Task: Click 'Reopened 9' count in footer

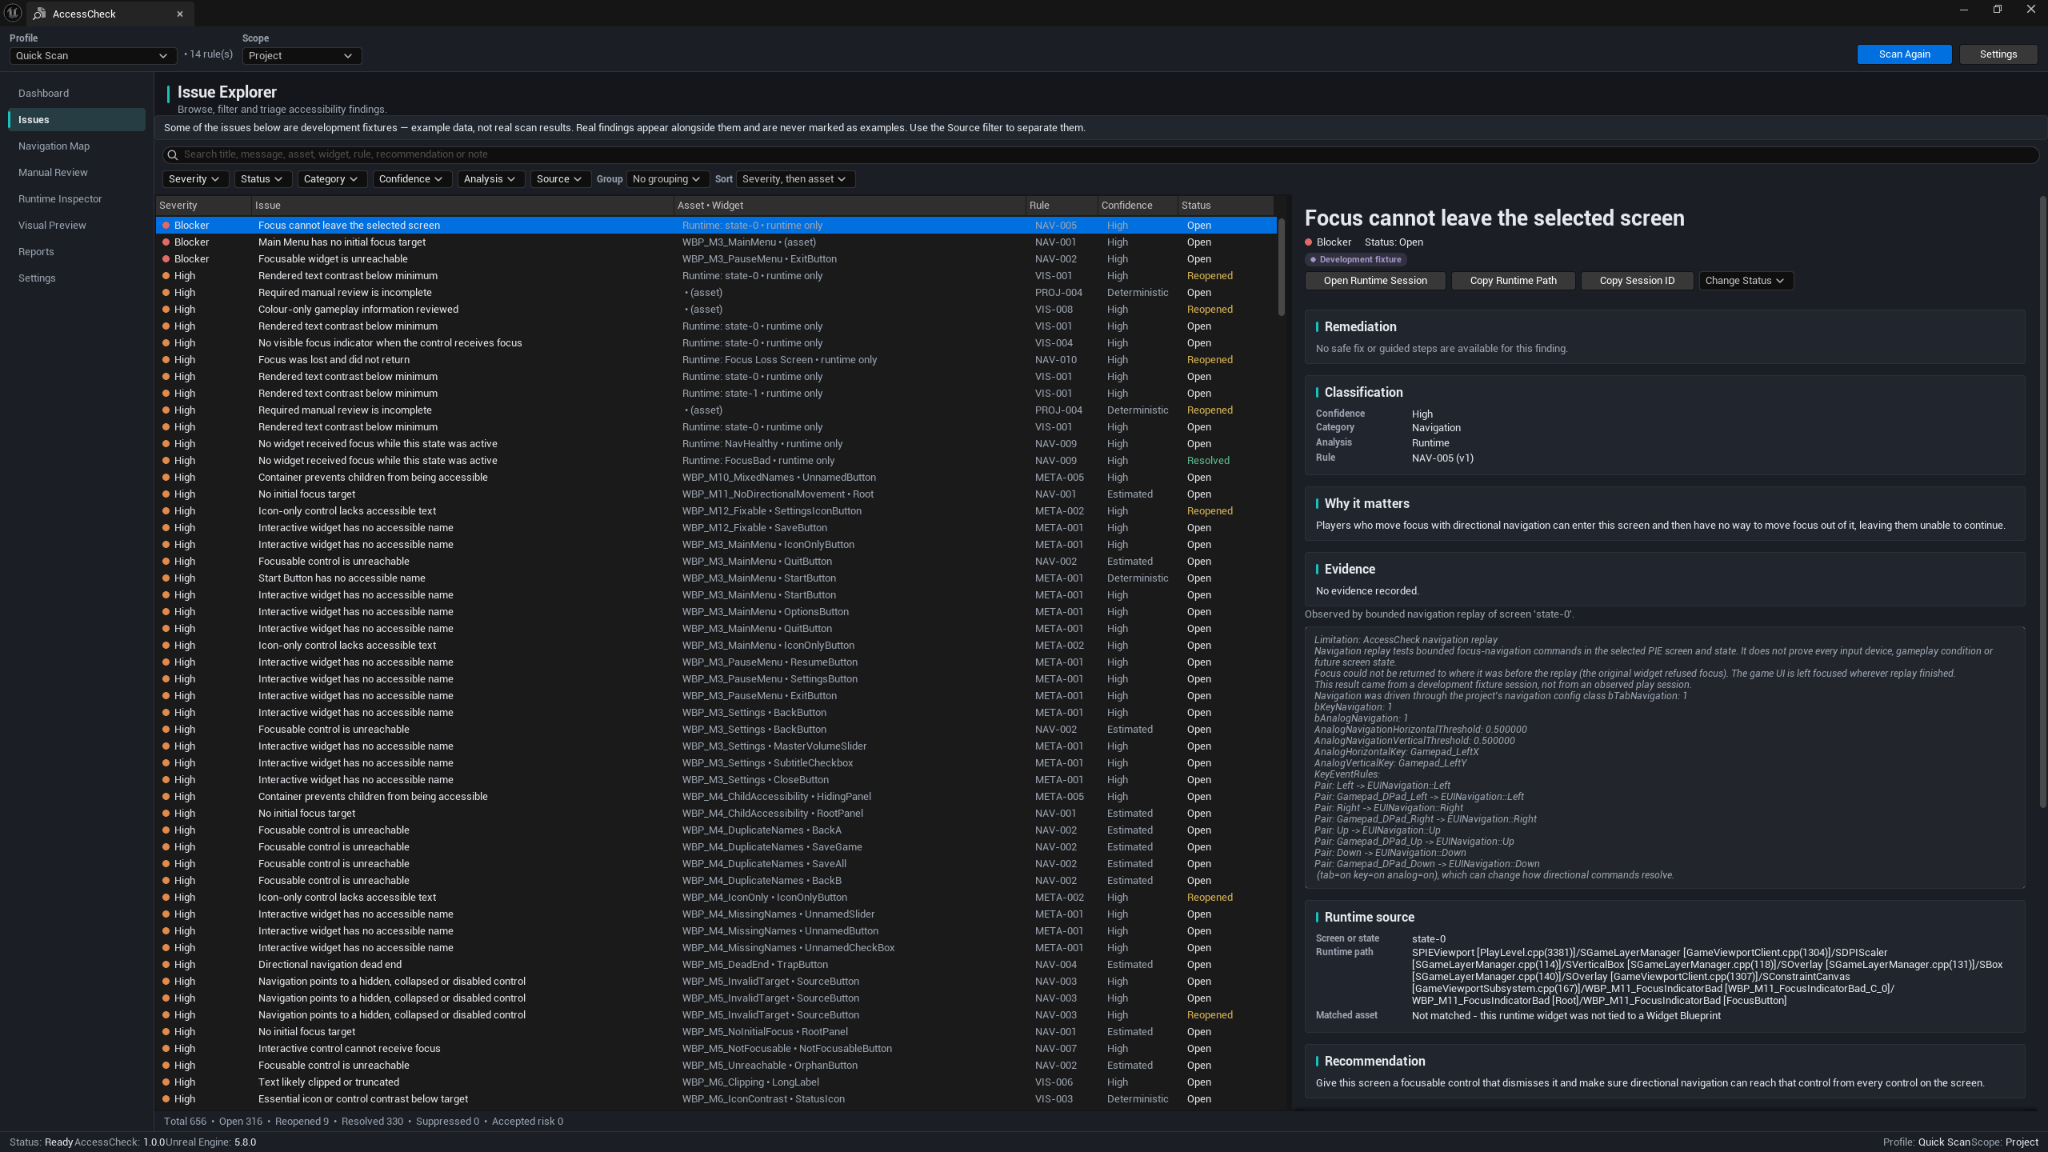Action: 301,1122
